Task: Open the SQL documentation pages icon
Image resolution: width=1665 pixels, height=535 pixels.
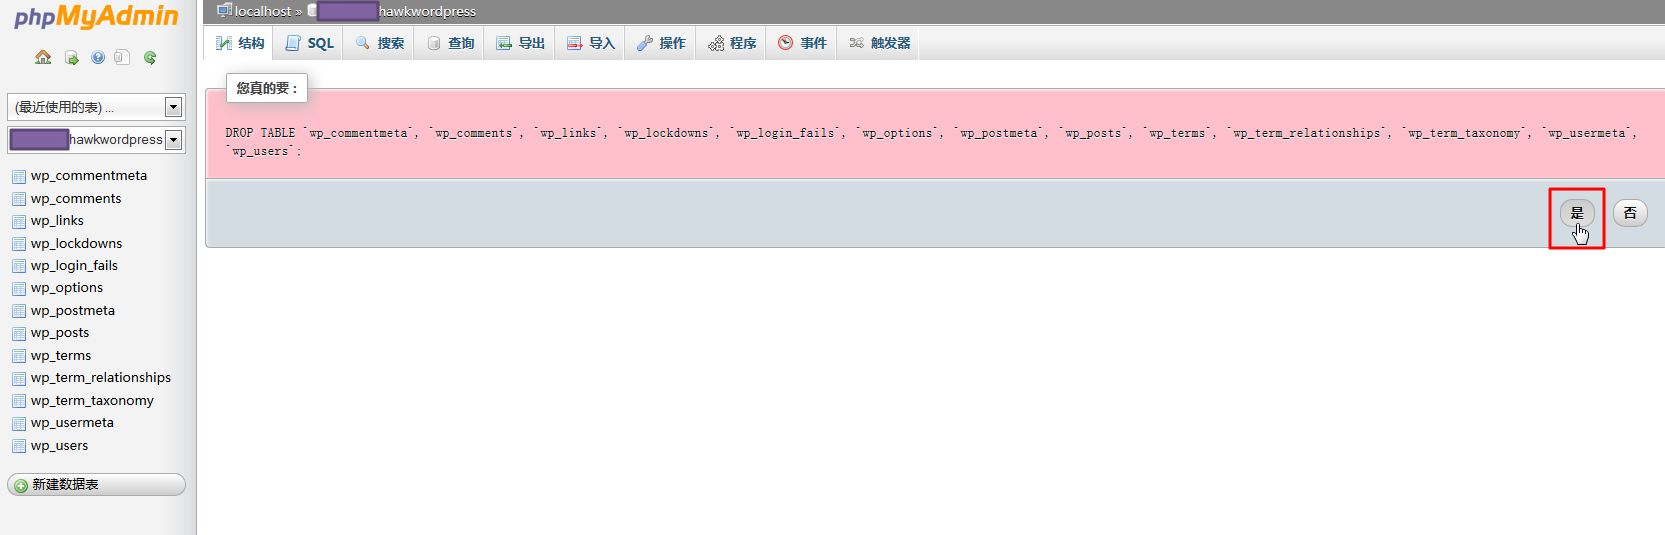Action: 122,57
